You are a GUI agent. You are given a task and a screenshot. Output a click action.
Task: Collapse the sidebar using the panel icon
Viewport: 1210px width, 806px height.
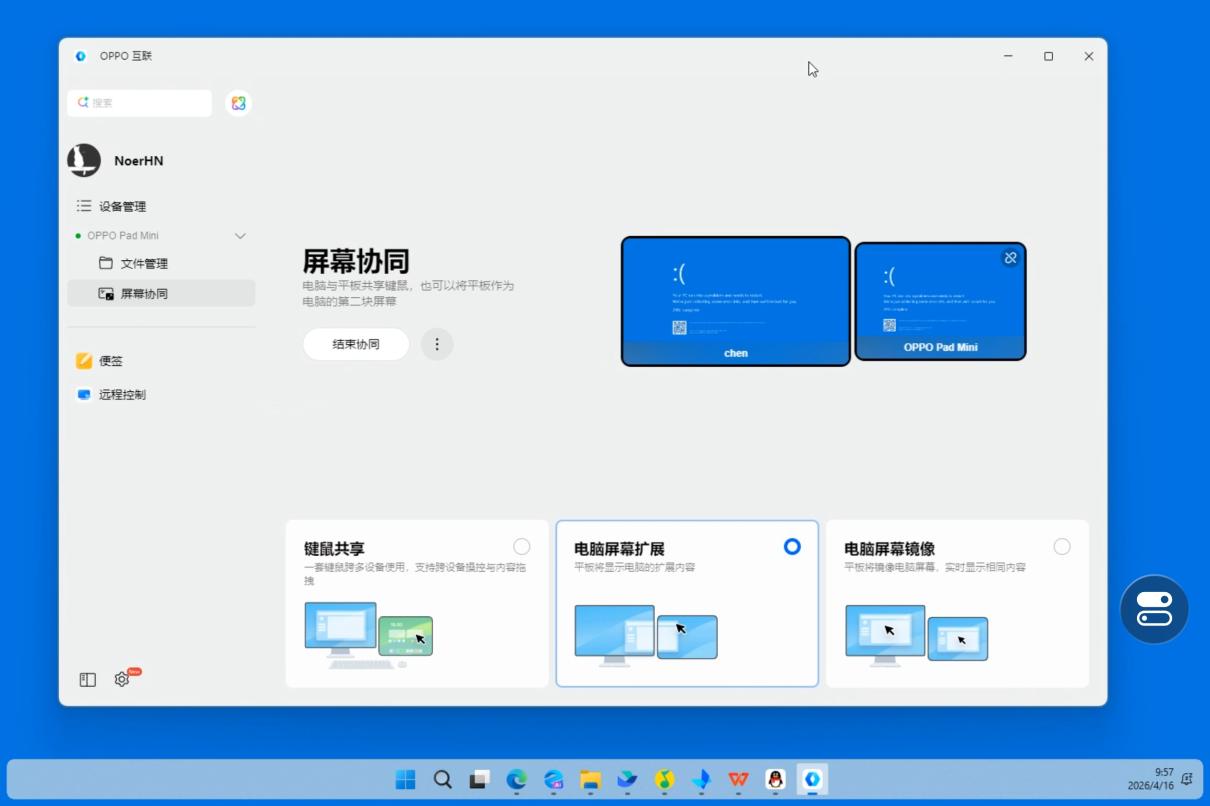pos(85,679)
